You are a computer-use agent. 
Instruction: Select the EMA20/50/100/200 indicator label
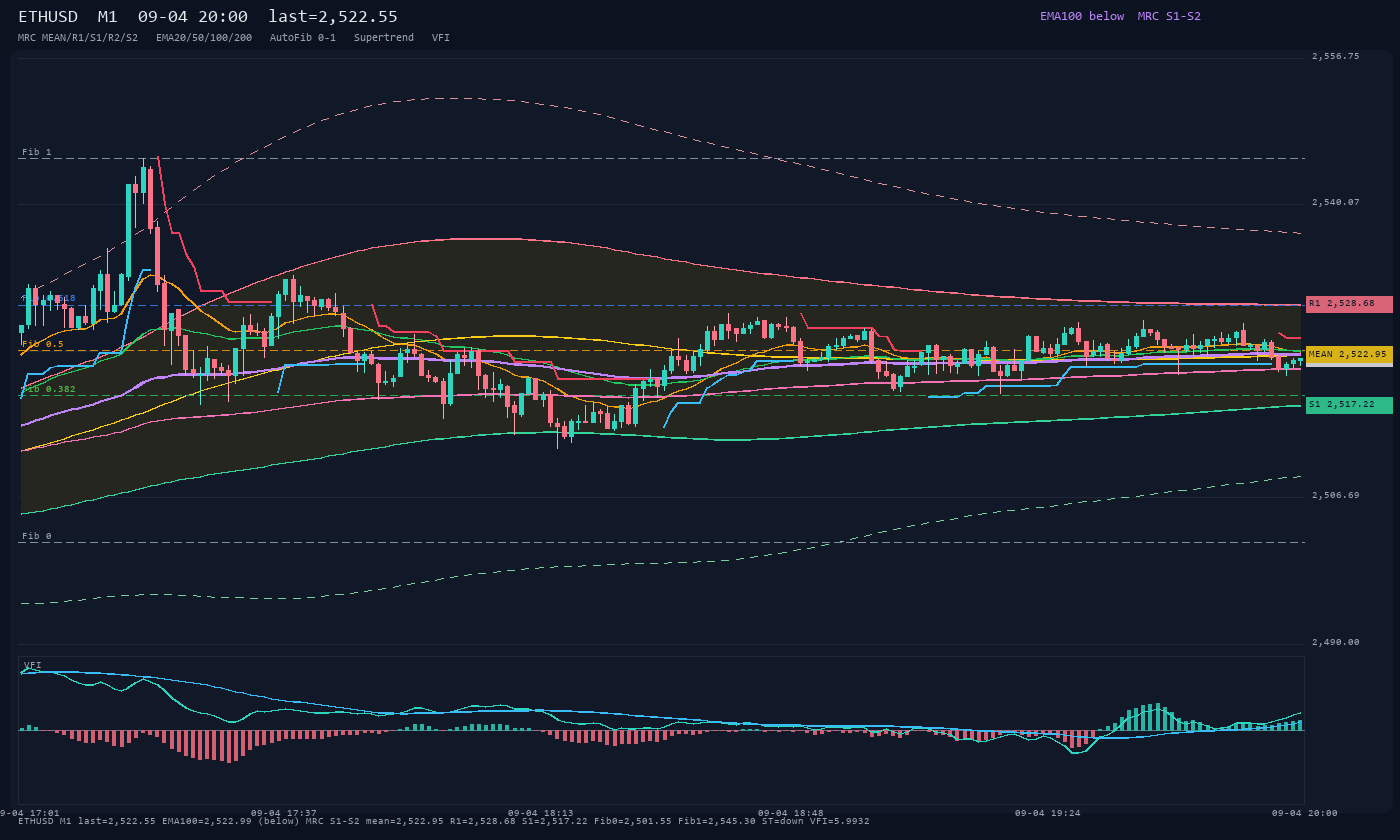click(204, 37)
